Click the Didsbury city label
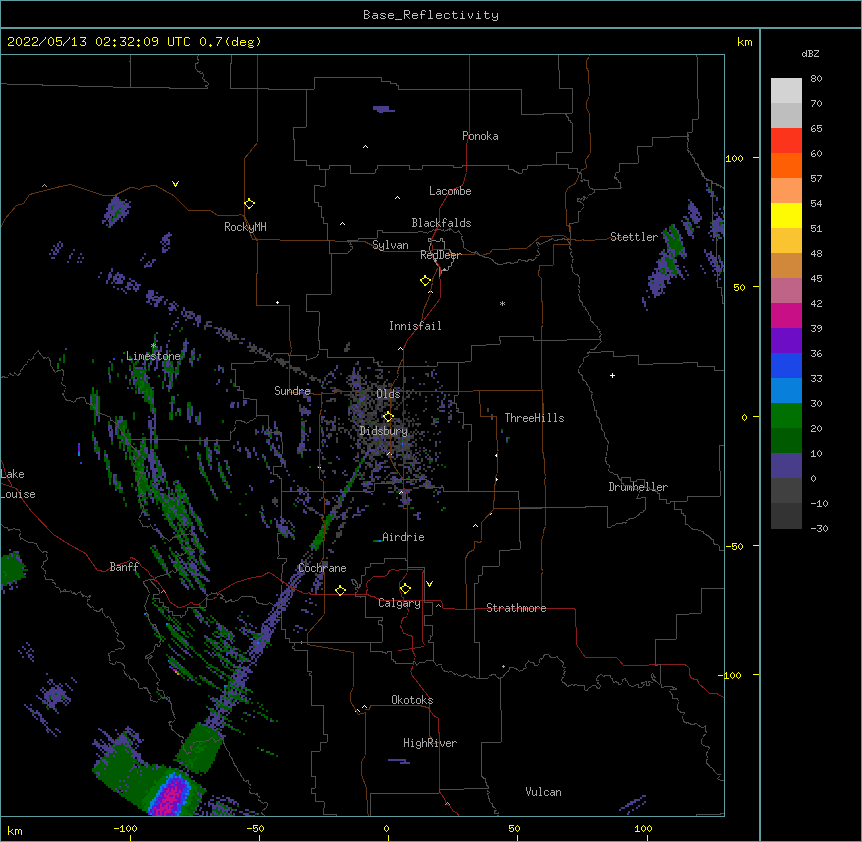The image size is (862, 842). pos(384,431)
